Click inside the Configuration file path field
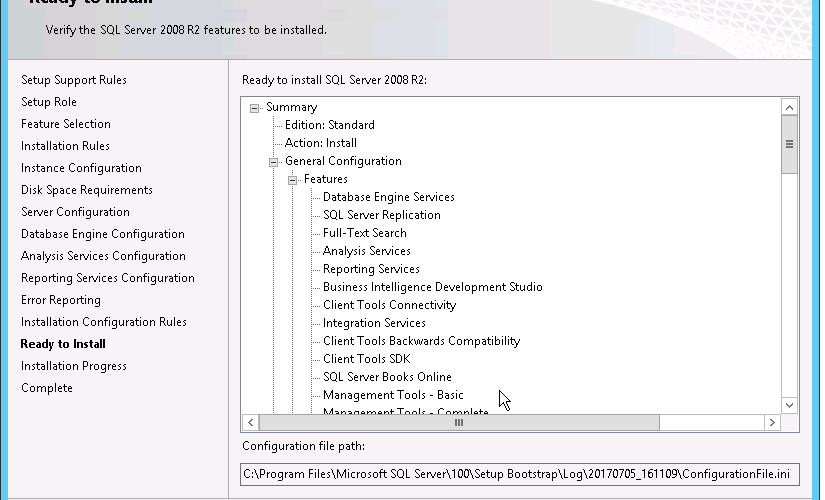This screenshot has height=500, width=825. click(520, 474)
